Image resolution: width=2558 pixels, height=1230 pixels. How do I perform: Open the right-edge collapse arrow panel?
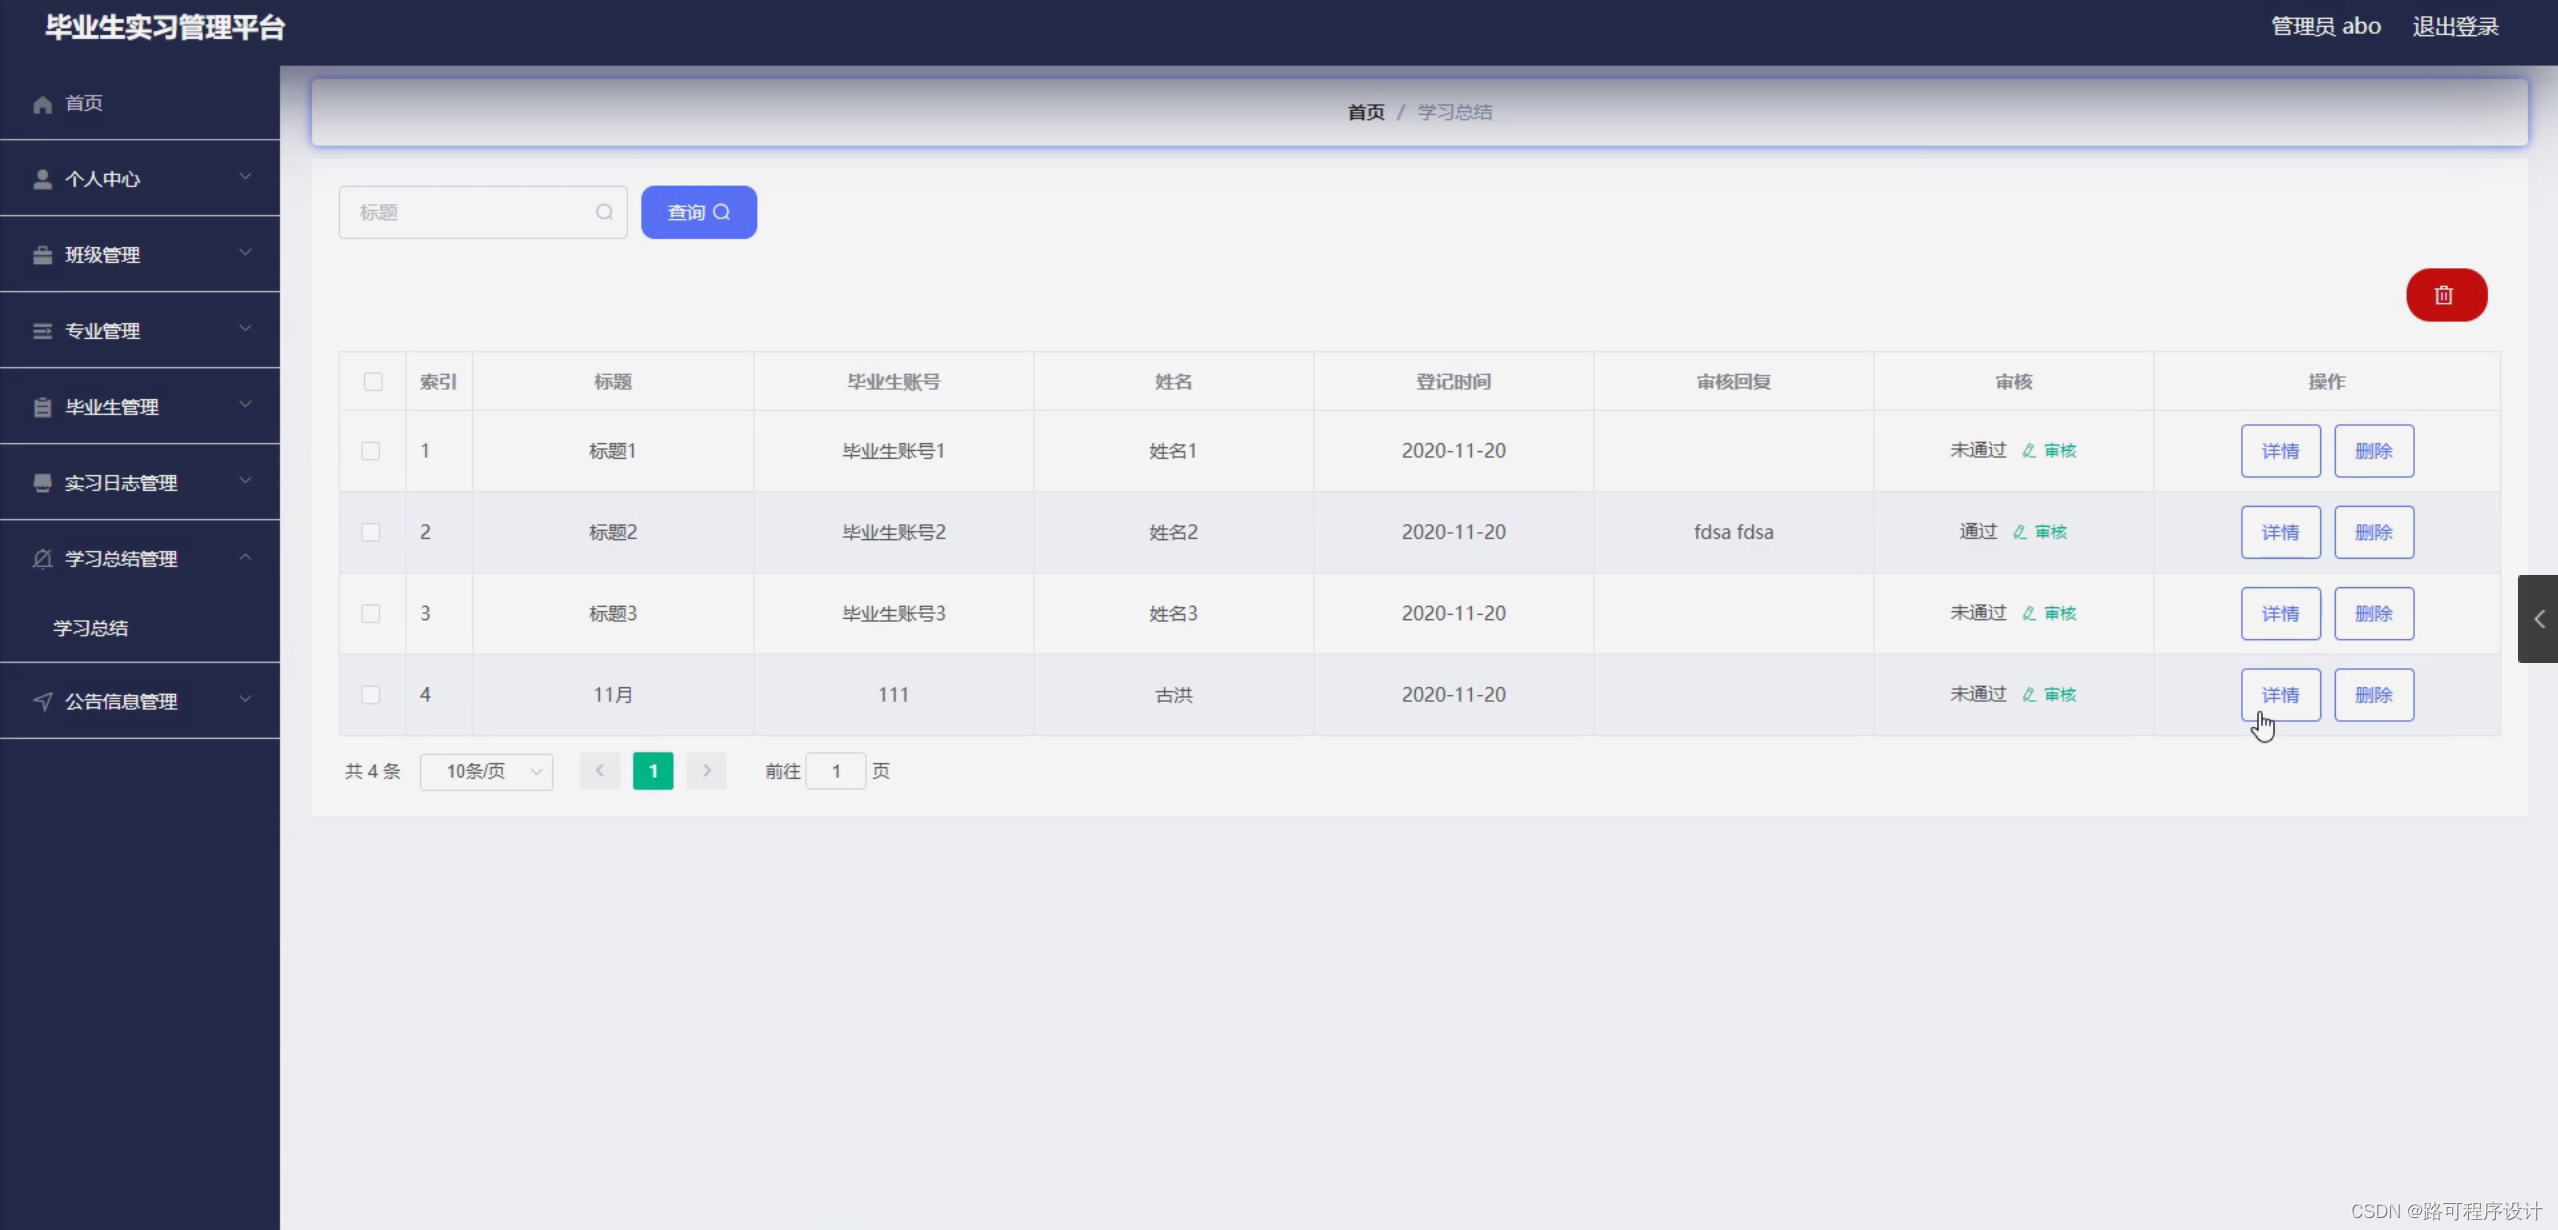point(2538,619)
